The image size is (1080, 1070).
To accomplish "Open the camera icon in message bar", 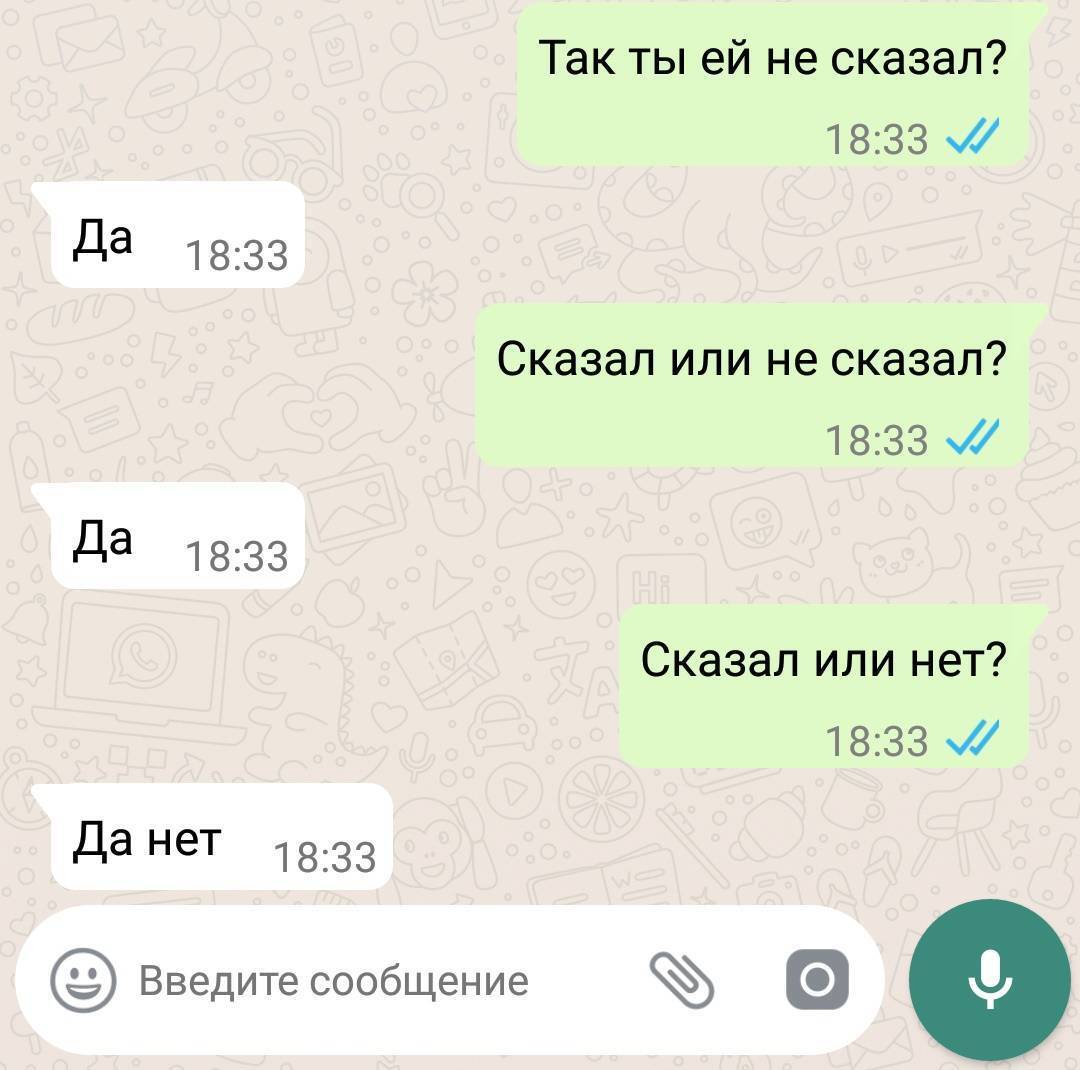I will tap(818, 979).
